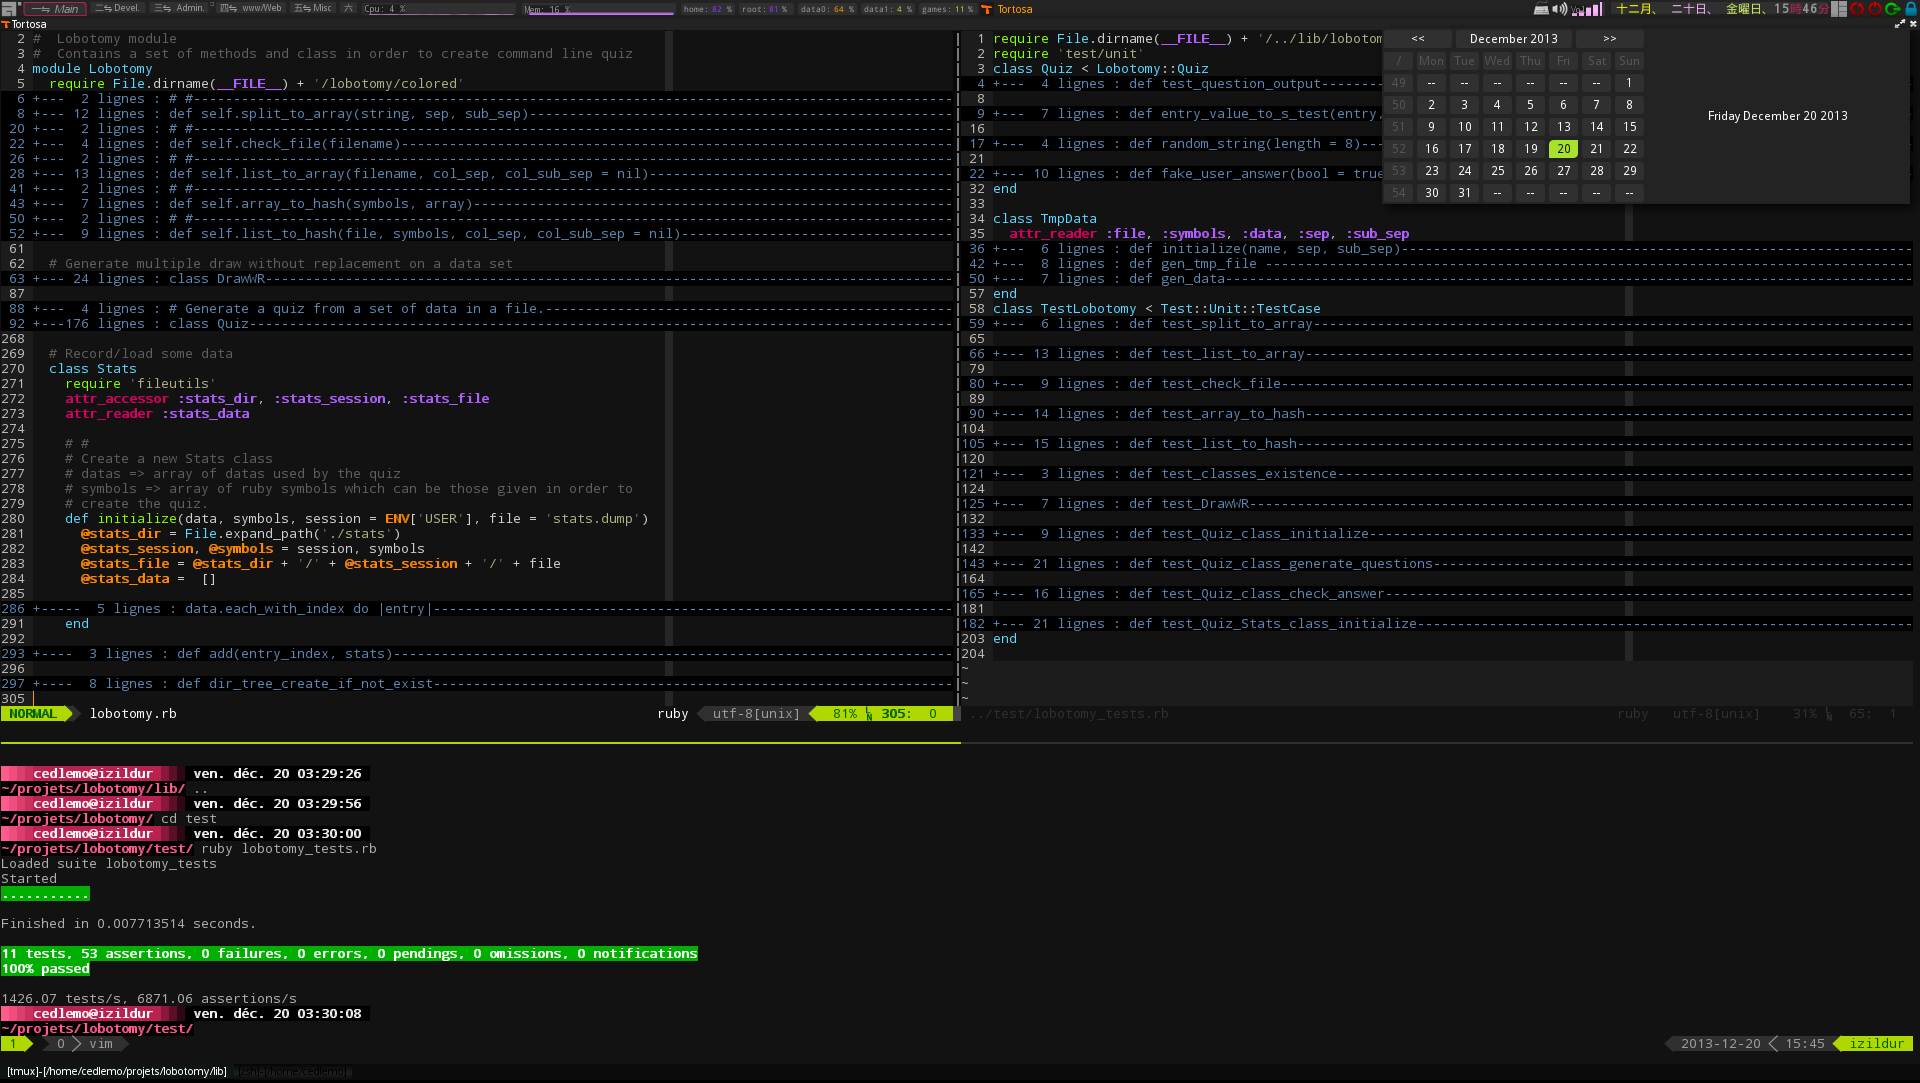Click the Cpu usage progress bar
1920x1083 pixels.
click(x=439, y=9)
